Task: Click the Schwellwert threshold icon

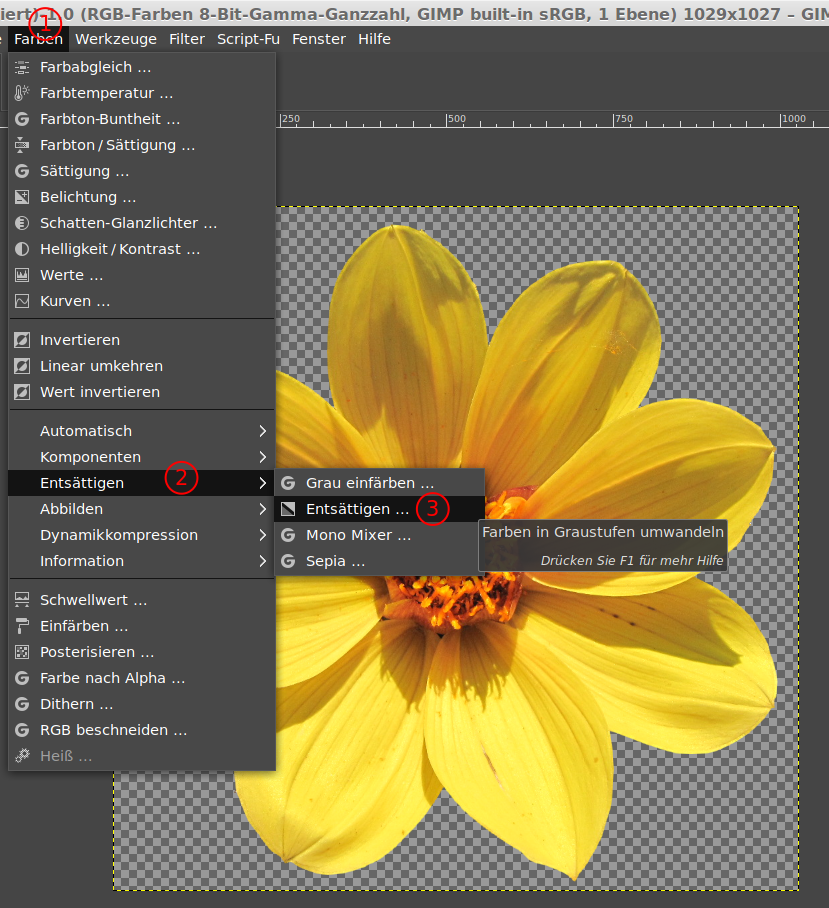Action: pos(22,600)
